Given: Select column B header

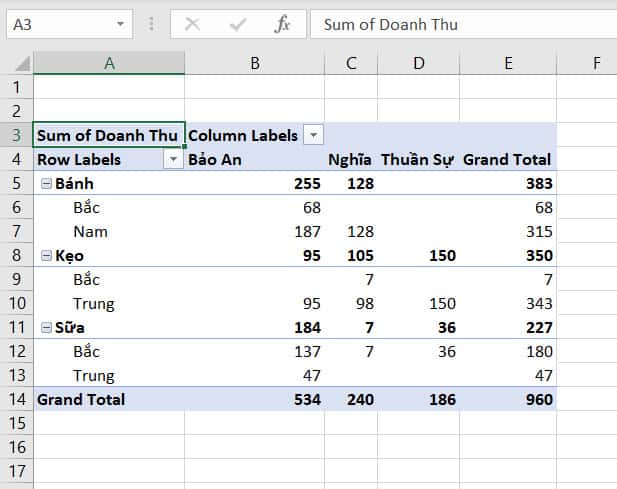Looking at the screenshot, I should coord(255,63).
